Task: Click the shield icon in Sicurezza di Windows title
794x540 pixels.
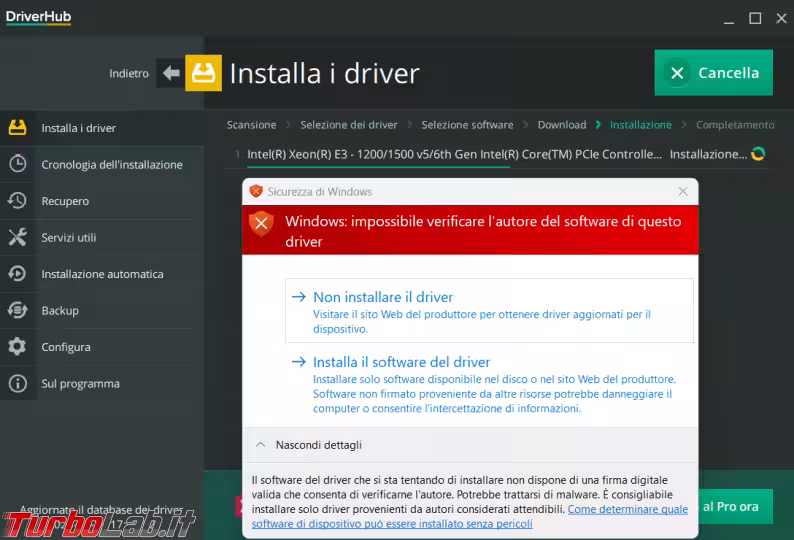Action: pos(256,191)
